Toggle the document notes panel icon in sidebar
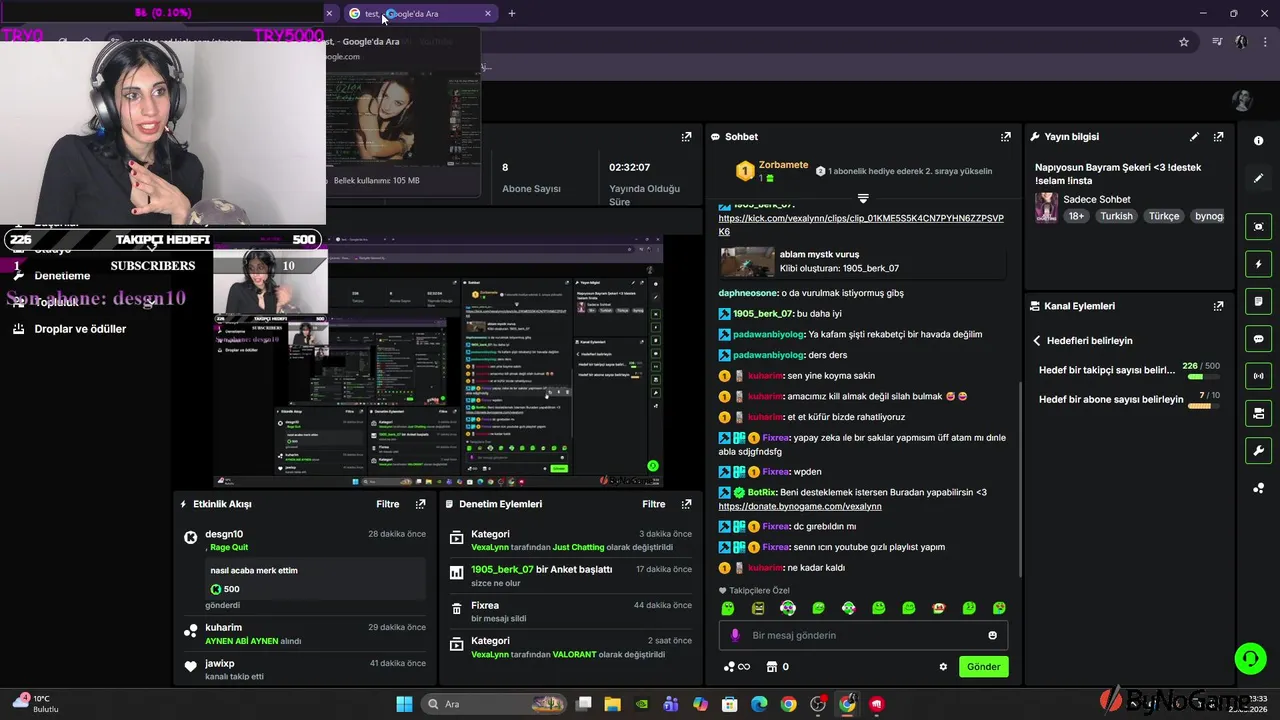The width and height of the screenshot is (1280, 720). click(1258, 301)
